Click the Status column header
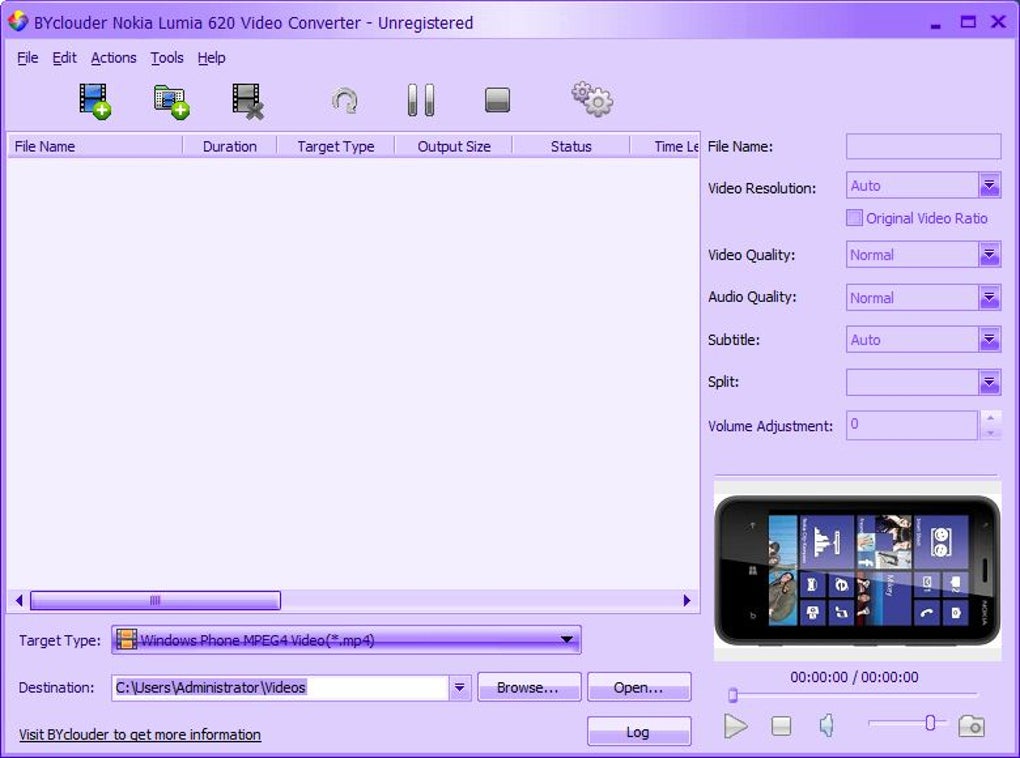This screenshot has height=758, width=1020. 571,146
